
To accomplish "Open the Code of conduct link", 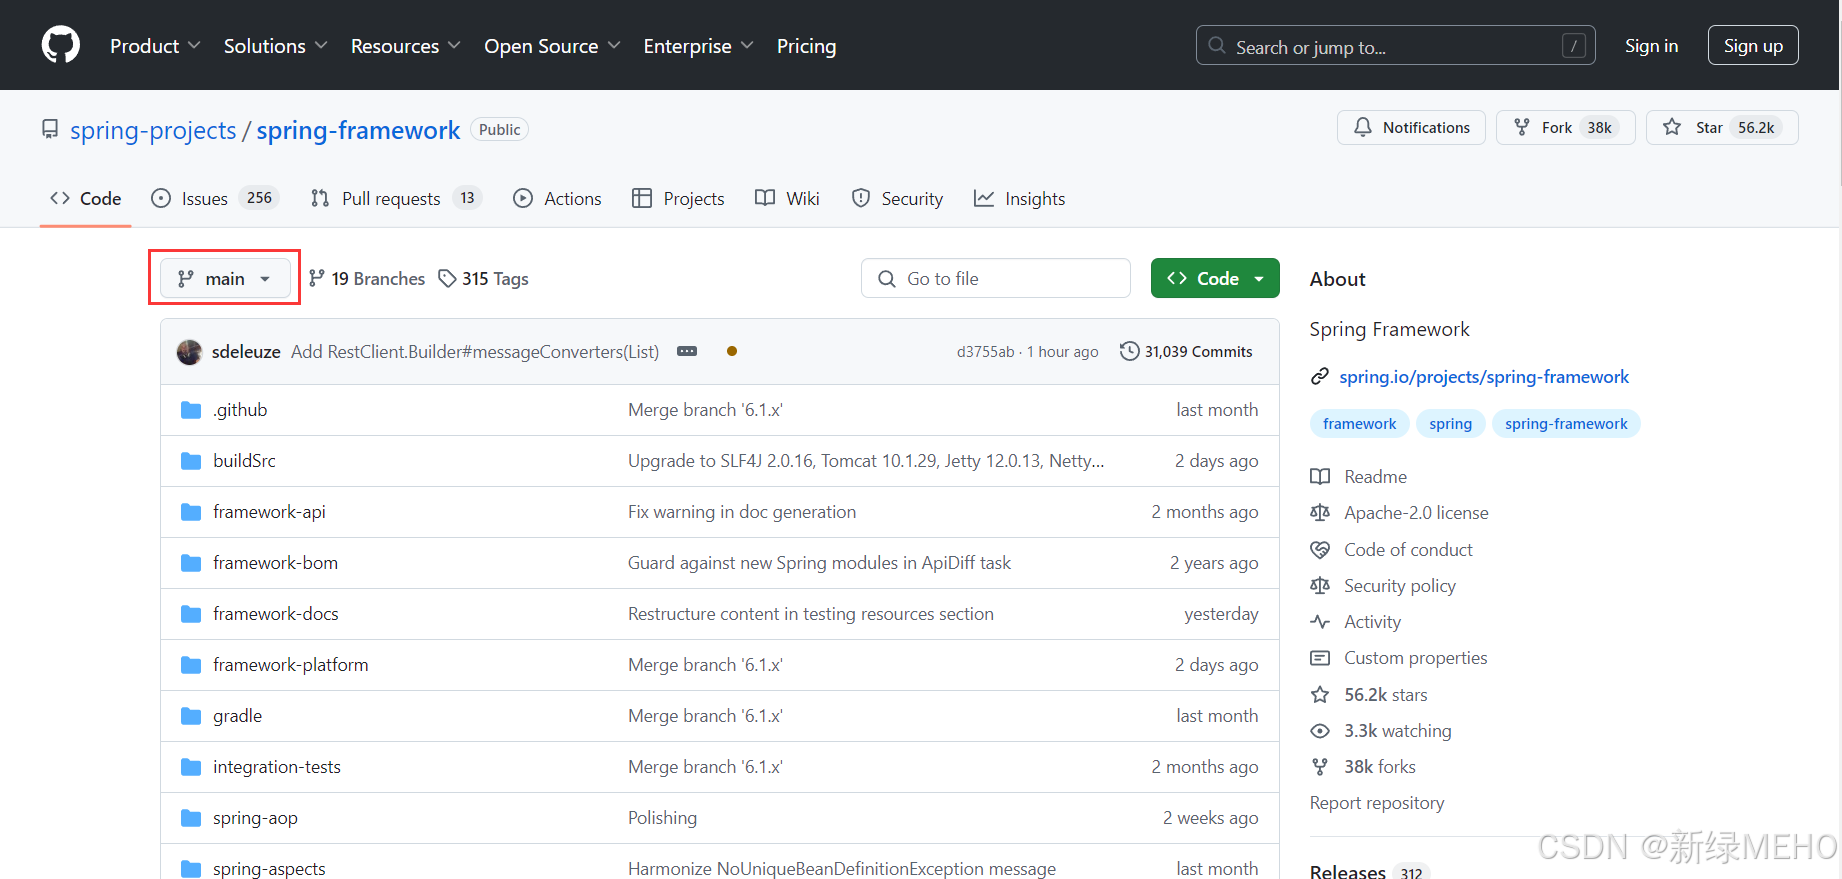I will 1392,550.
